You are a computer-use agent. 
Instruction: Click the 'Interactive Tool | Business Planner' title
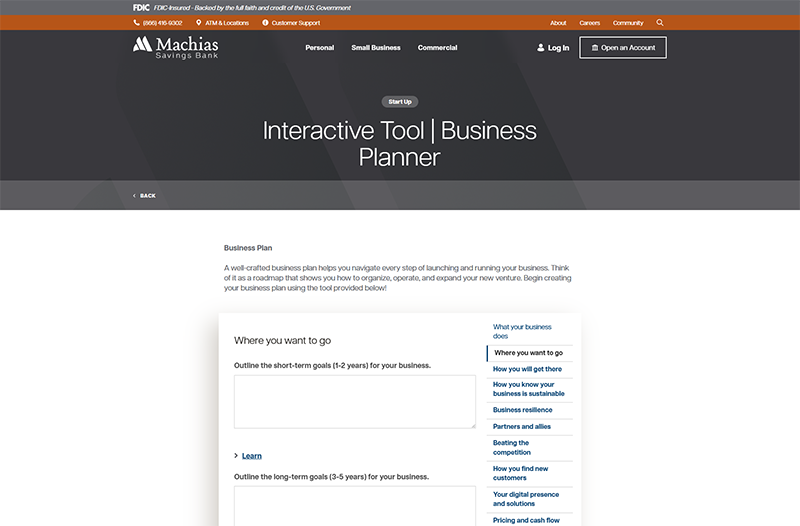tap(399, 143)
